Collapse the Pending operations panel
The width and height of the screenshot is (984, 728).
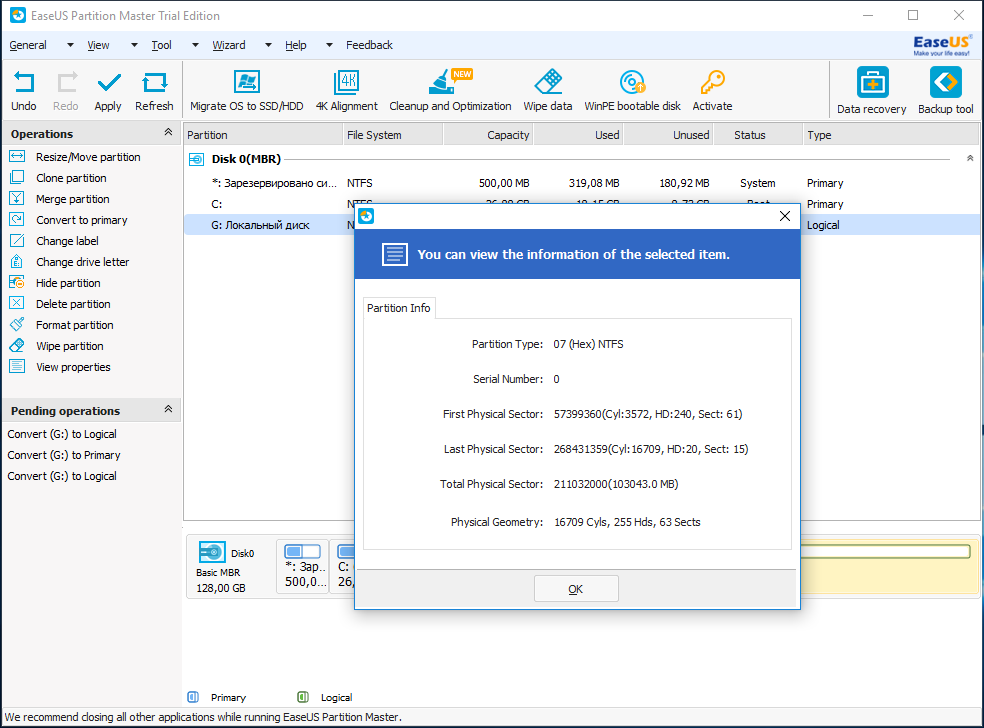click(168, 409)
